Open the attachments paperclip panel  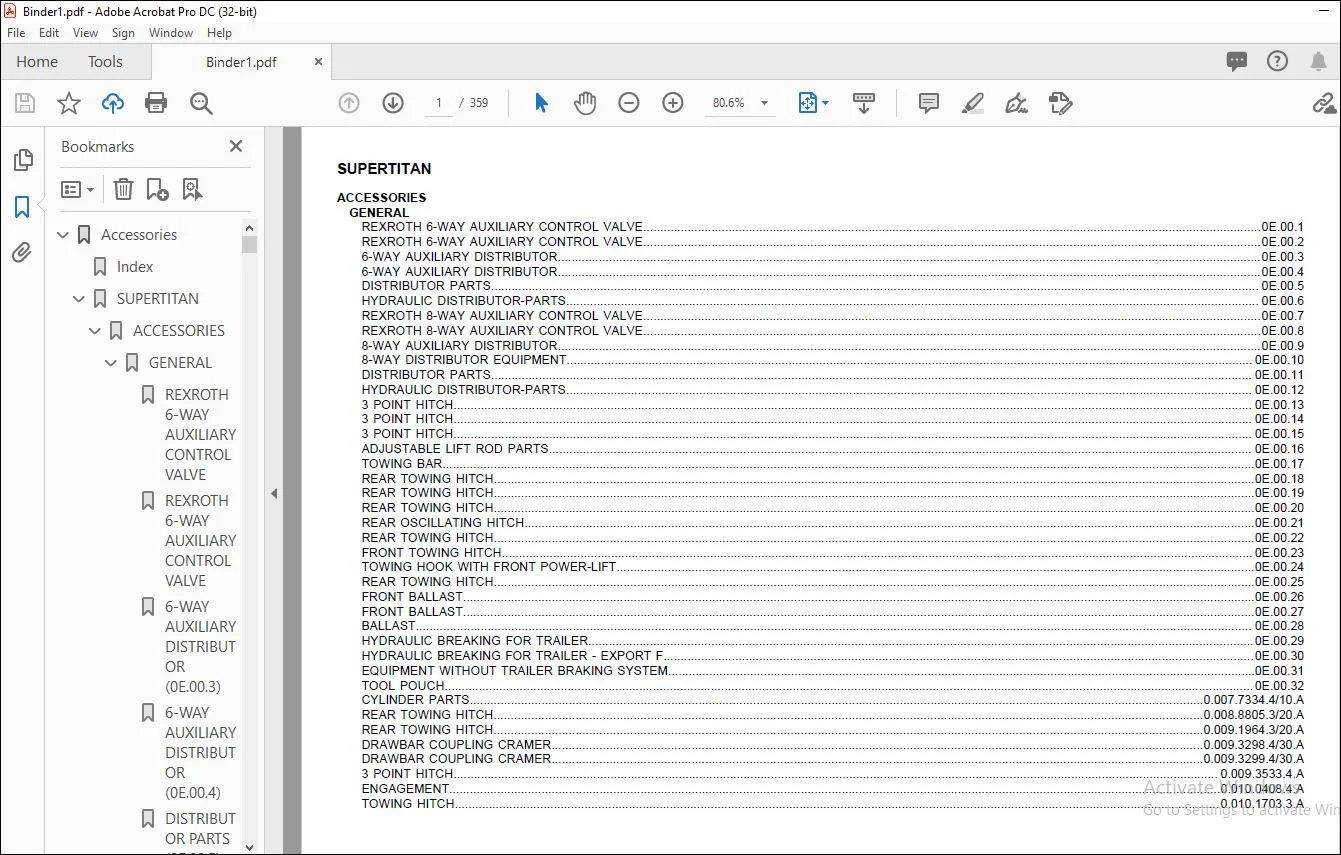(x=22, y=253)
